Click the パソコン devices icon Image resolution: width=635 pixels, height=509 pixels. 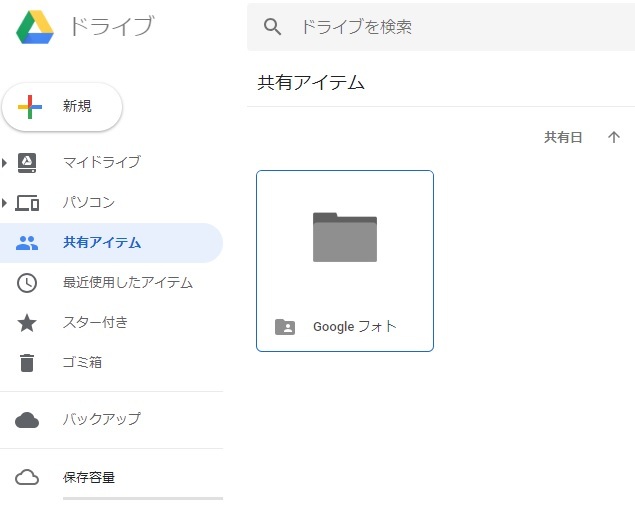pos(28,203)
